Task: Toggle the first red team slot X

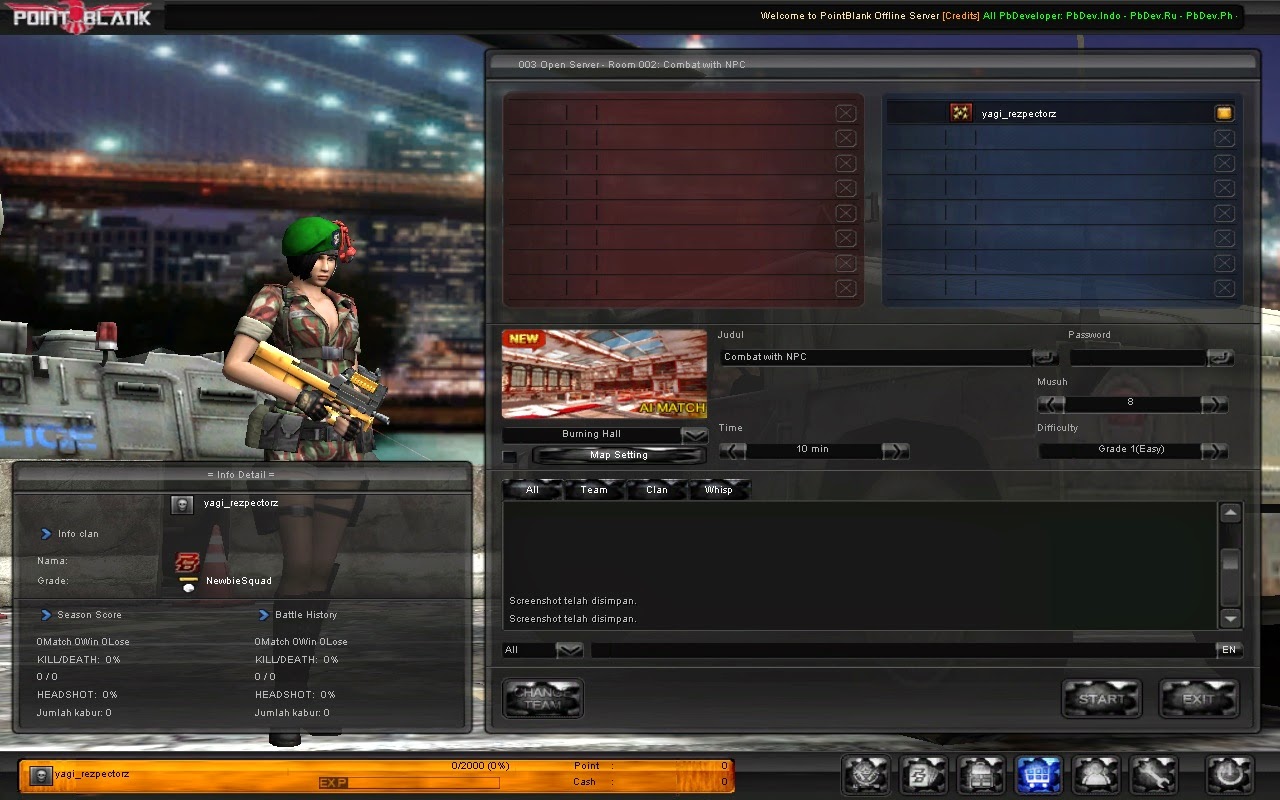Action: tap(846, 113)
